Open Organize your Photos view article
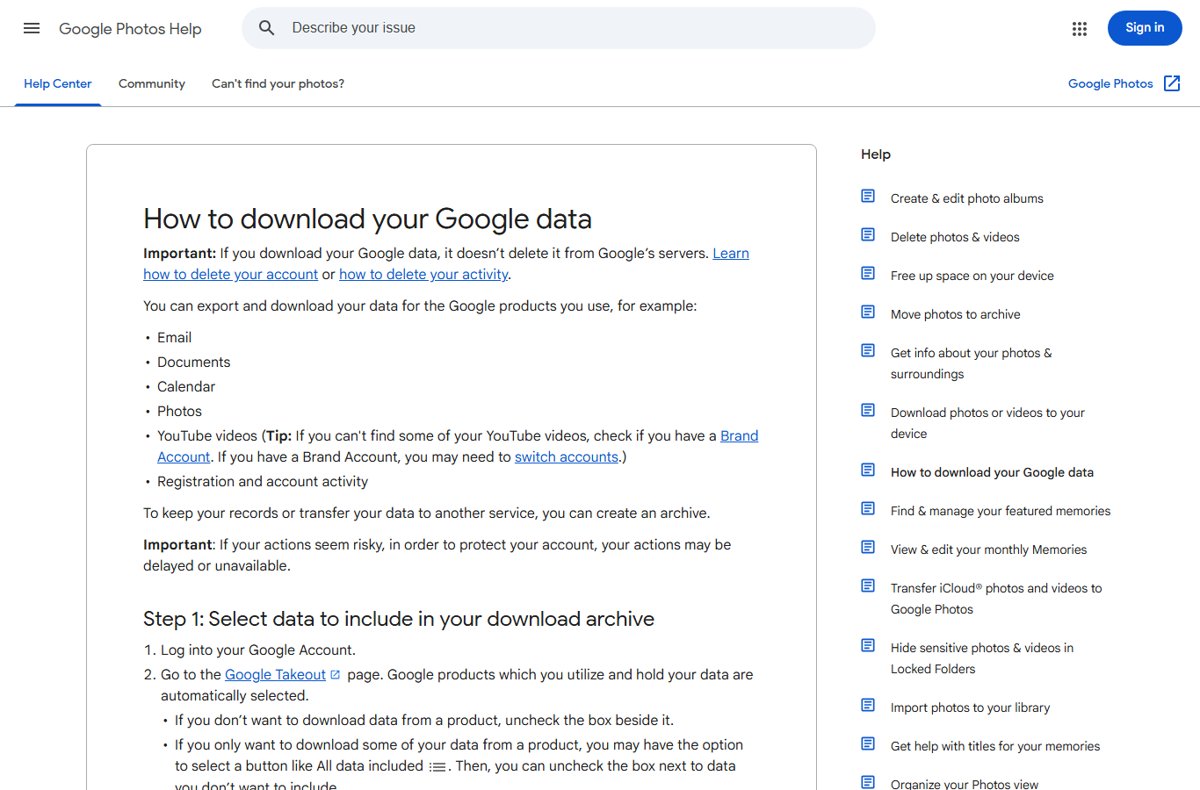The width and height of the screenshot is (1200, 790). tap(965, 784)
